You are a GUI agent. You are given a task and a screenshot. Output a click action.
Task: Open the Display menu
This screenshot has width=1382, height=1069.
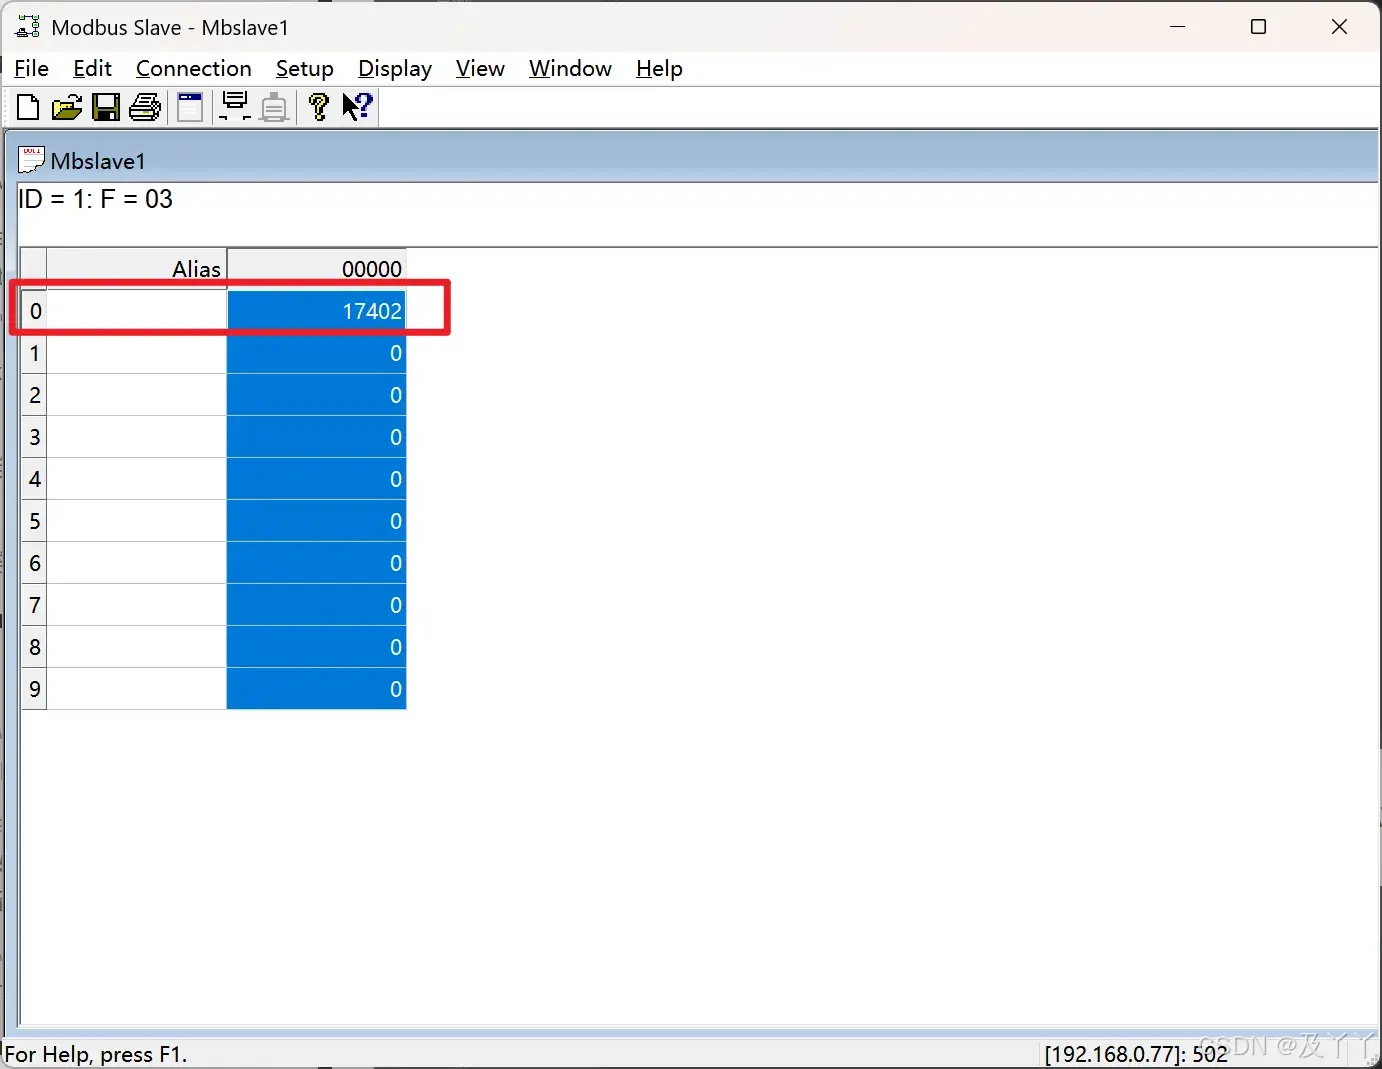395,68
